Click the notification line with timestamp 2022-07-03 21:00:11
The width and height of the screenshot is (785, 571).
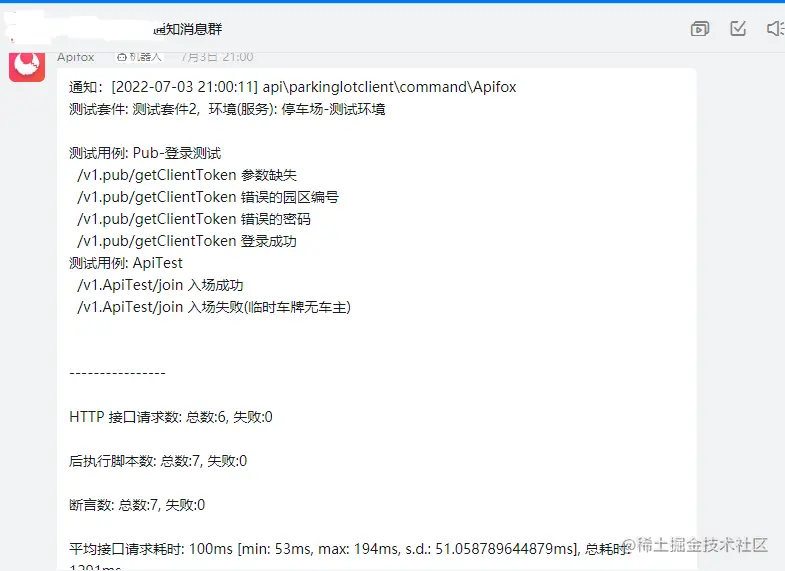(293, 87)
